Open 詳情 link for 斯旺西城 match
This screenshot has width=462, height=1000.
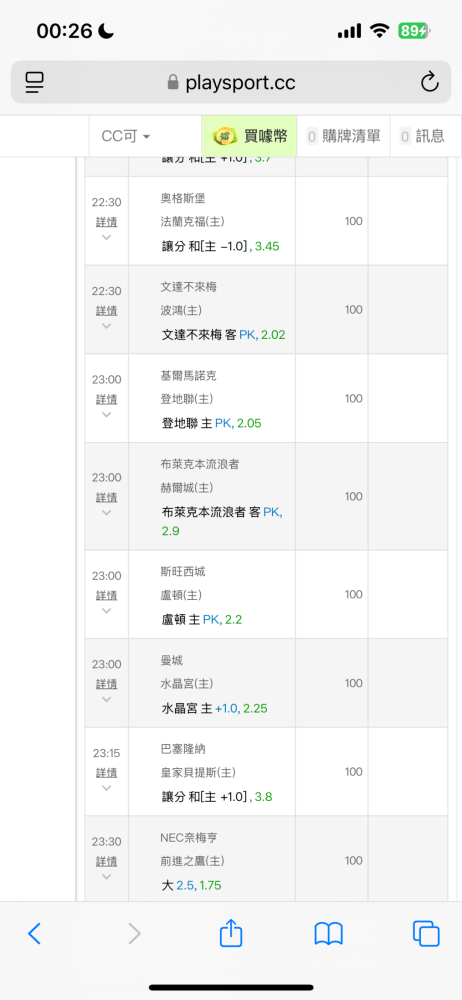pyautogui.click(x=107, y=595)
